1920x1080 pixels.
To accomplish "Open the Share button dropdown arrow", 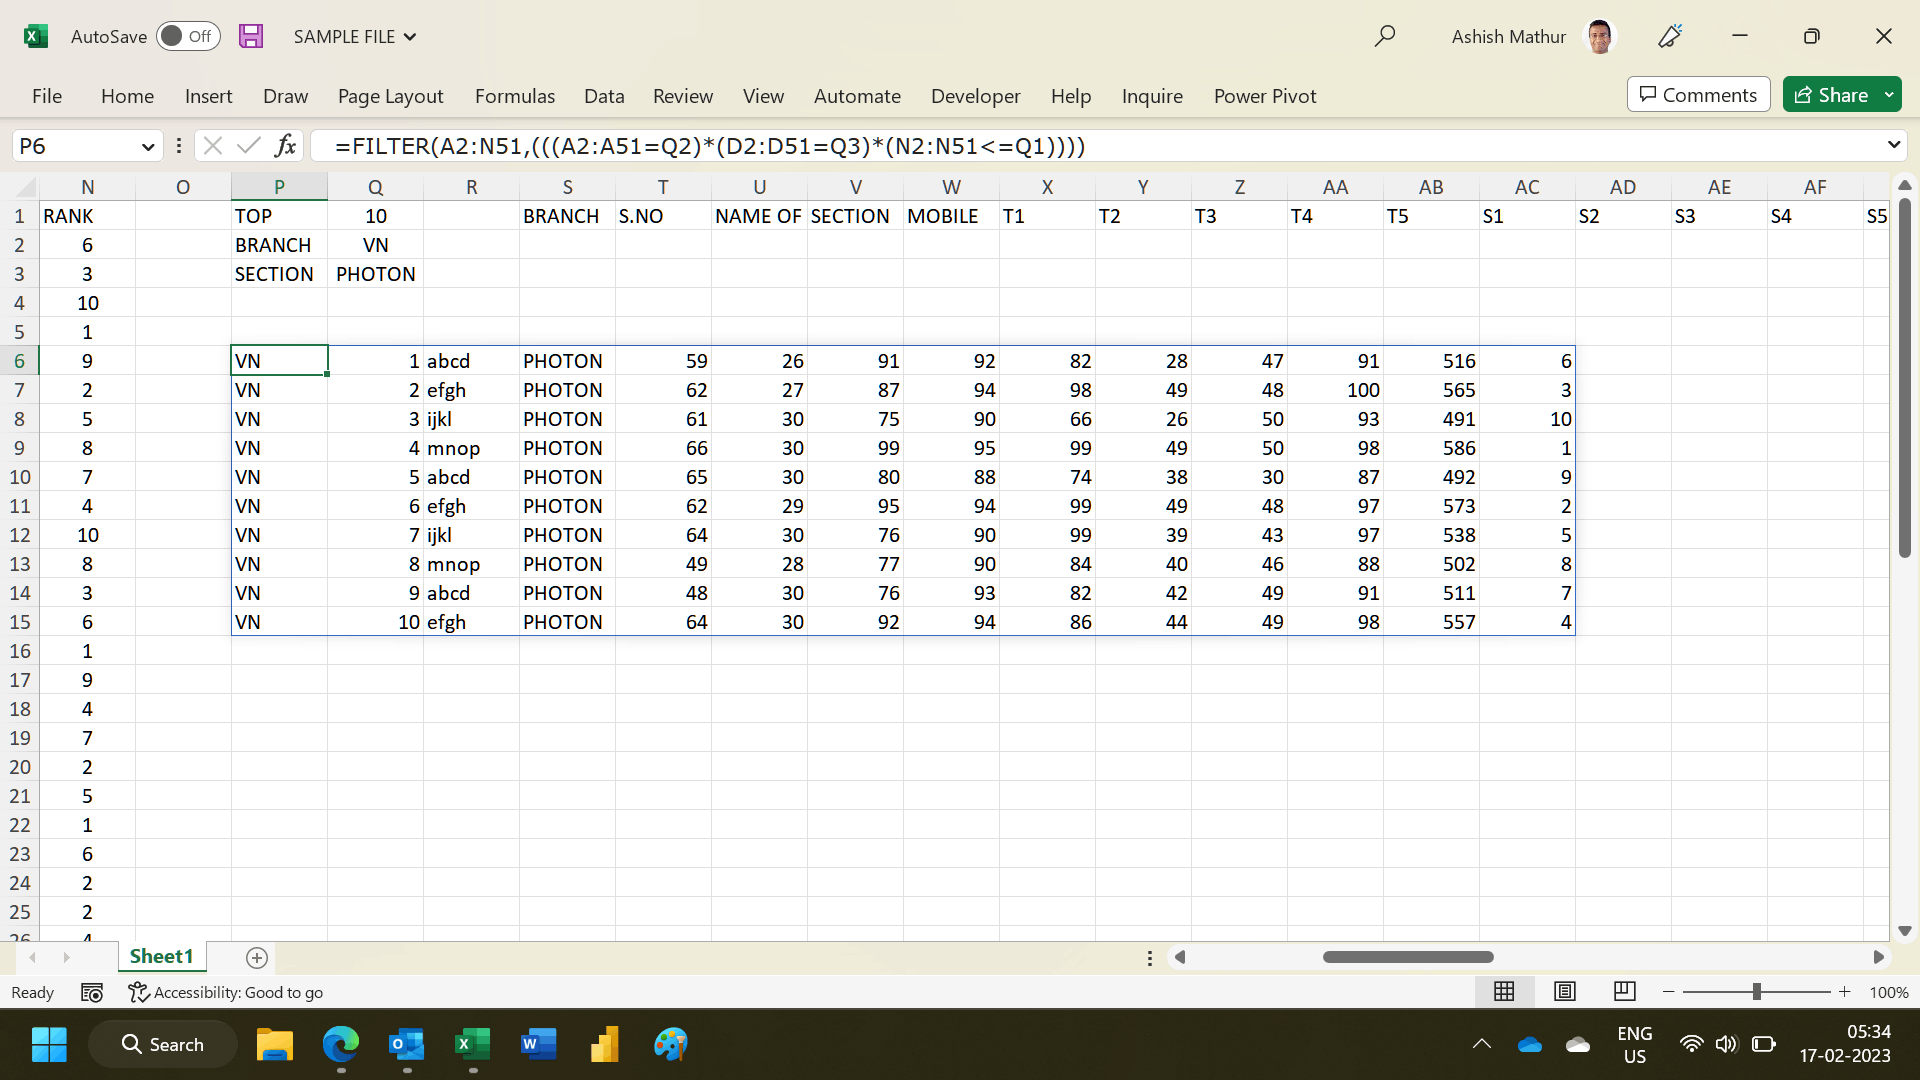I will click(1888, 94).
